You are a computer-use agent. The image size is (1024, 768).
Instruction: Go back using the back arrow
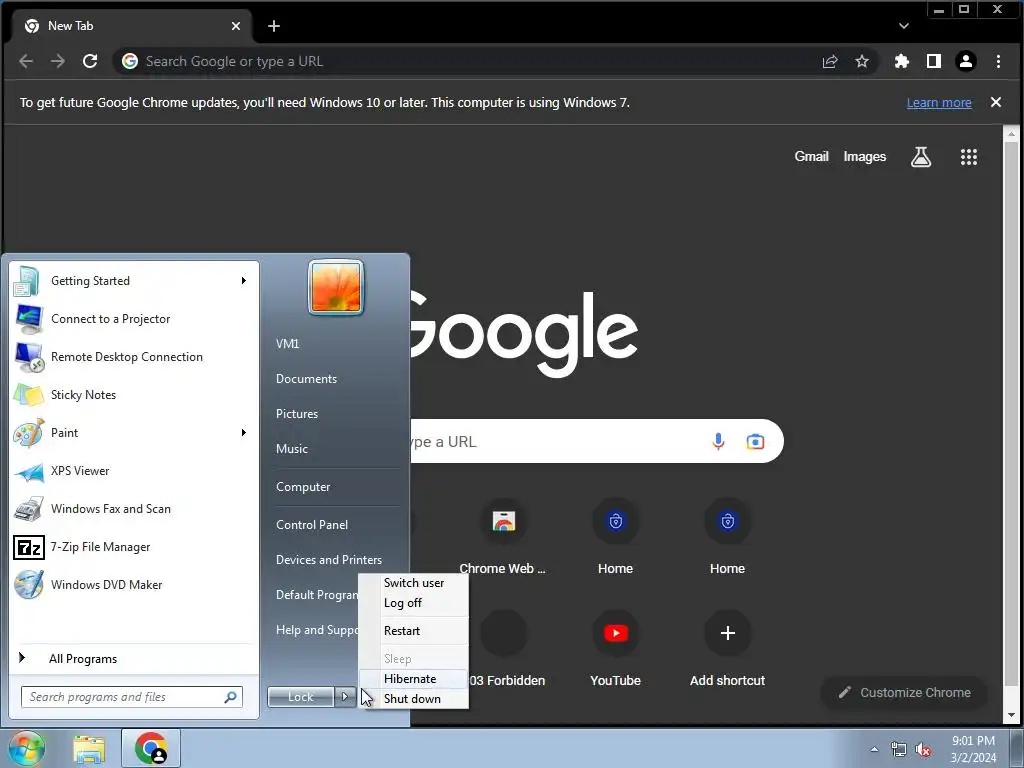coord(26,61)
